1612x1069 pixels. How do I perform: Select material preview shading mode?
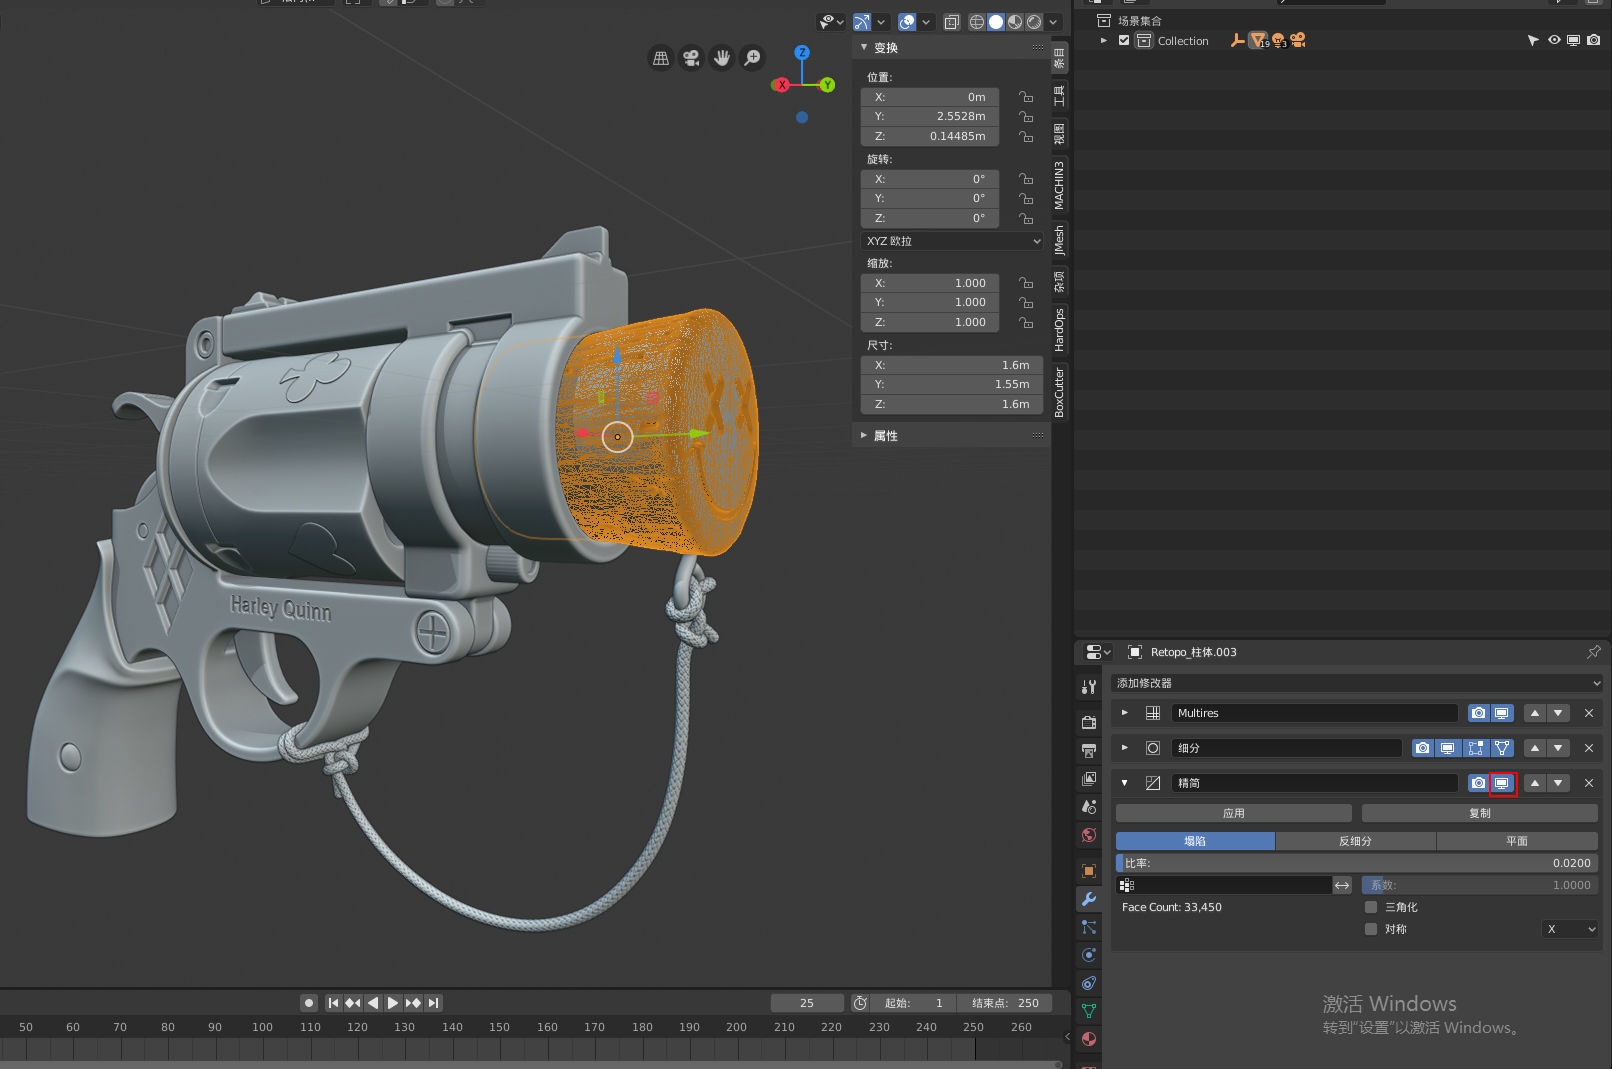coord(1015,22)
